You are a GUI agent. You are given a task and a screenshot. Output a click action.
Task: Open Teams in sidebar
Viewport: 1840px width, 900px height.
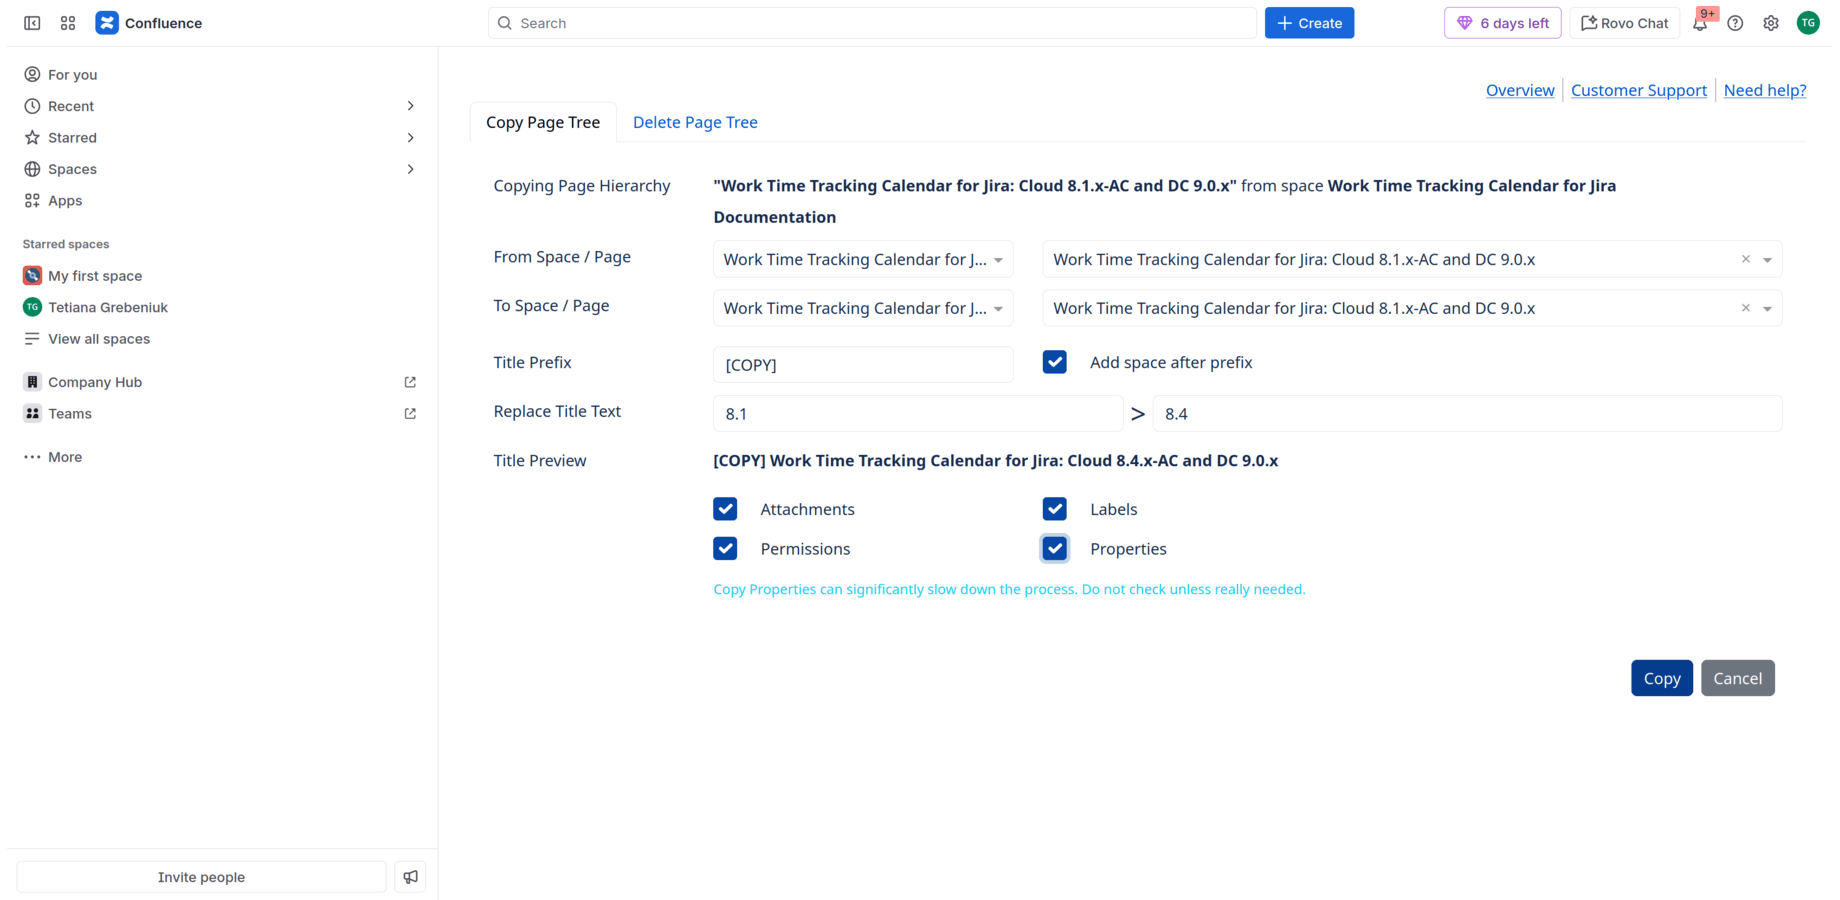[70, 413]
